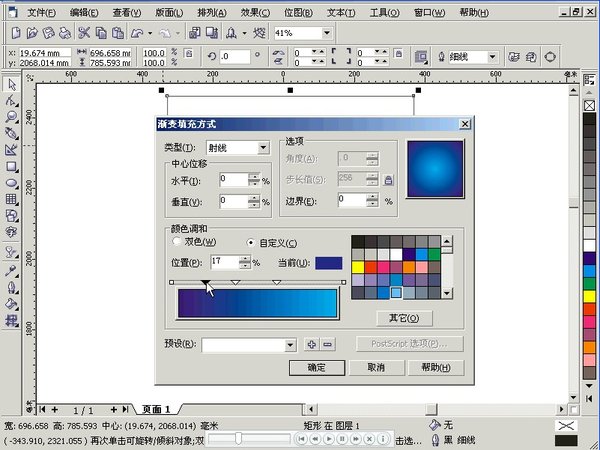Click the Mirror horizontally icon

pyautogui.click(x=278, y=52)
